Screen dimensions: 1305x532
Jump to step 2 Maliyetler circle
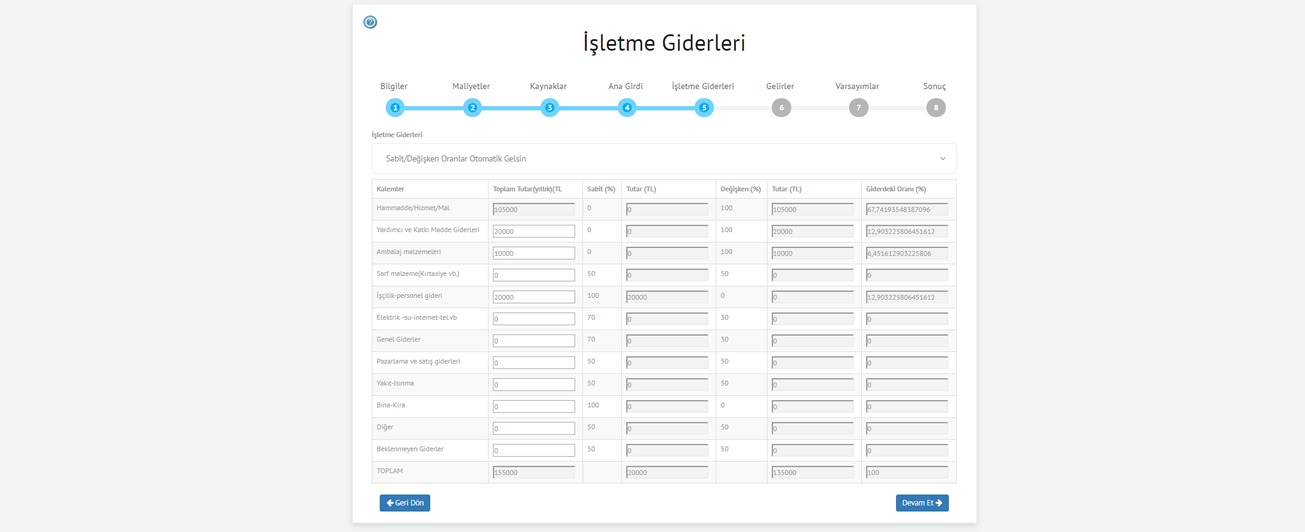coord(472,108)
